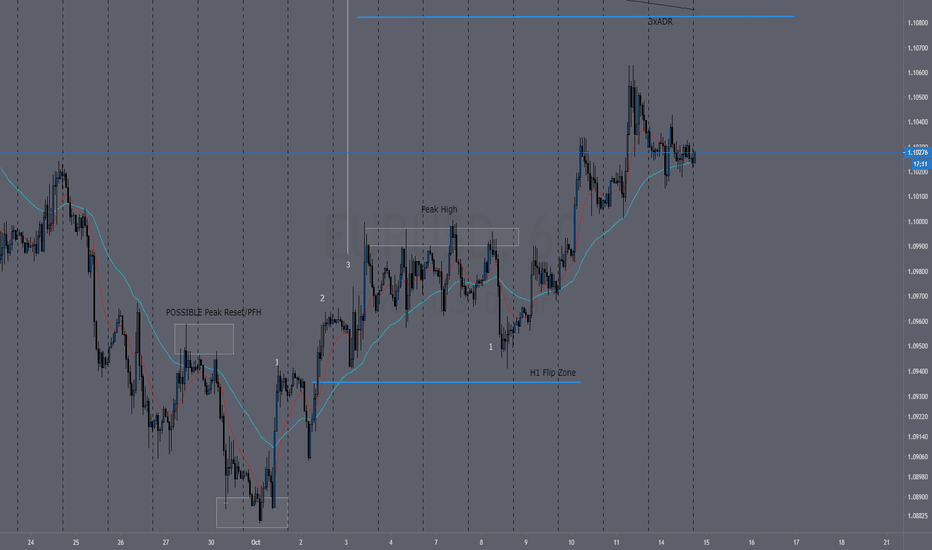Click date label 8 on time axis

click(481, 542)
